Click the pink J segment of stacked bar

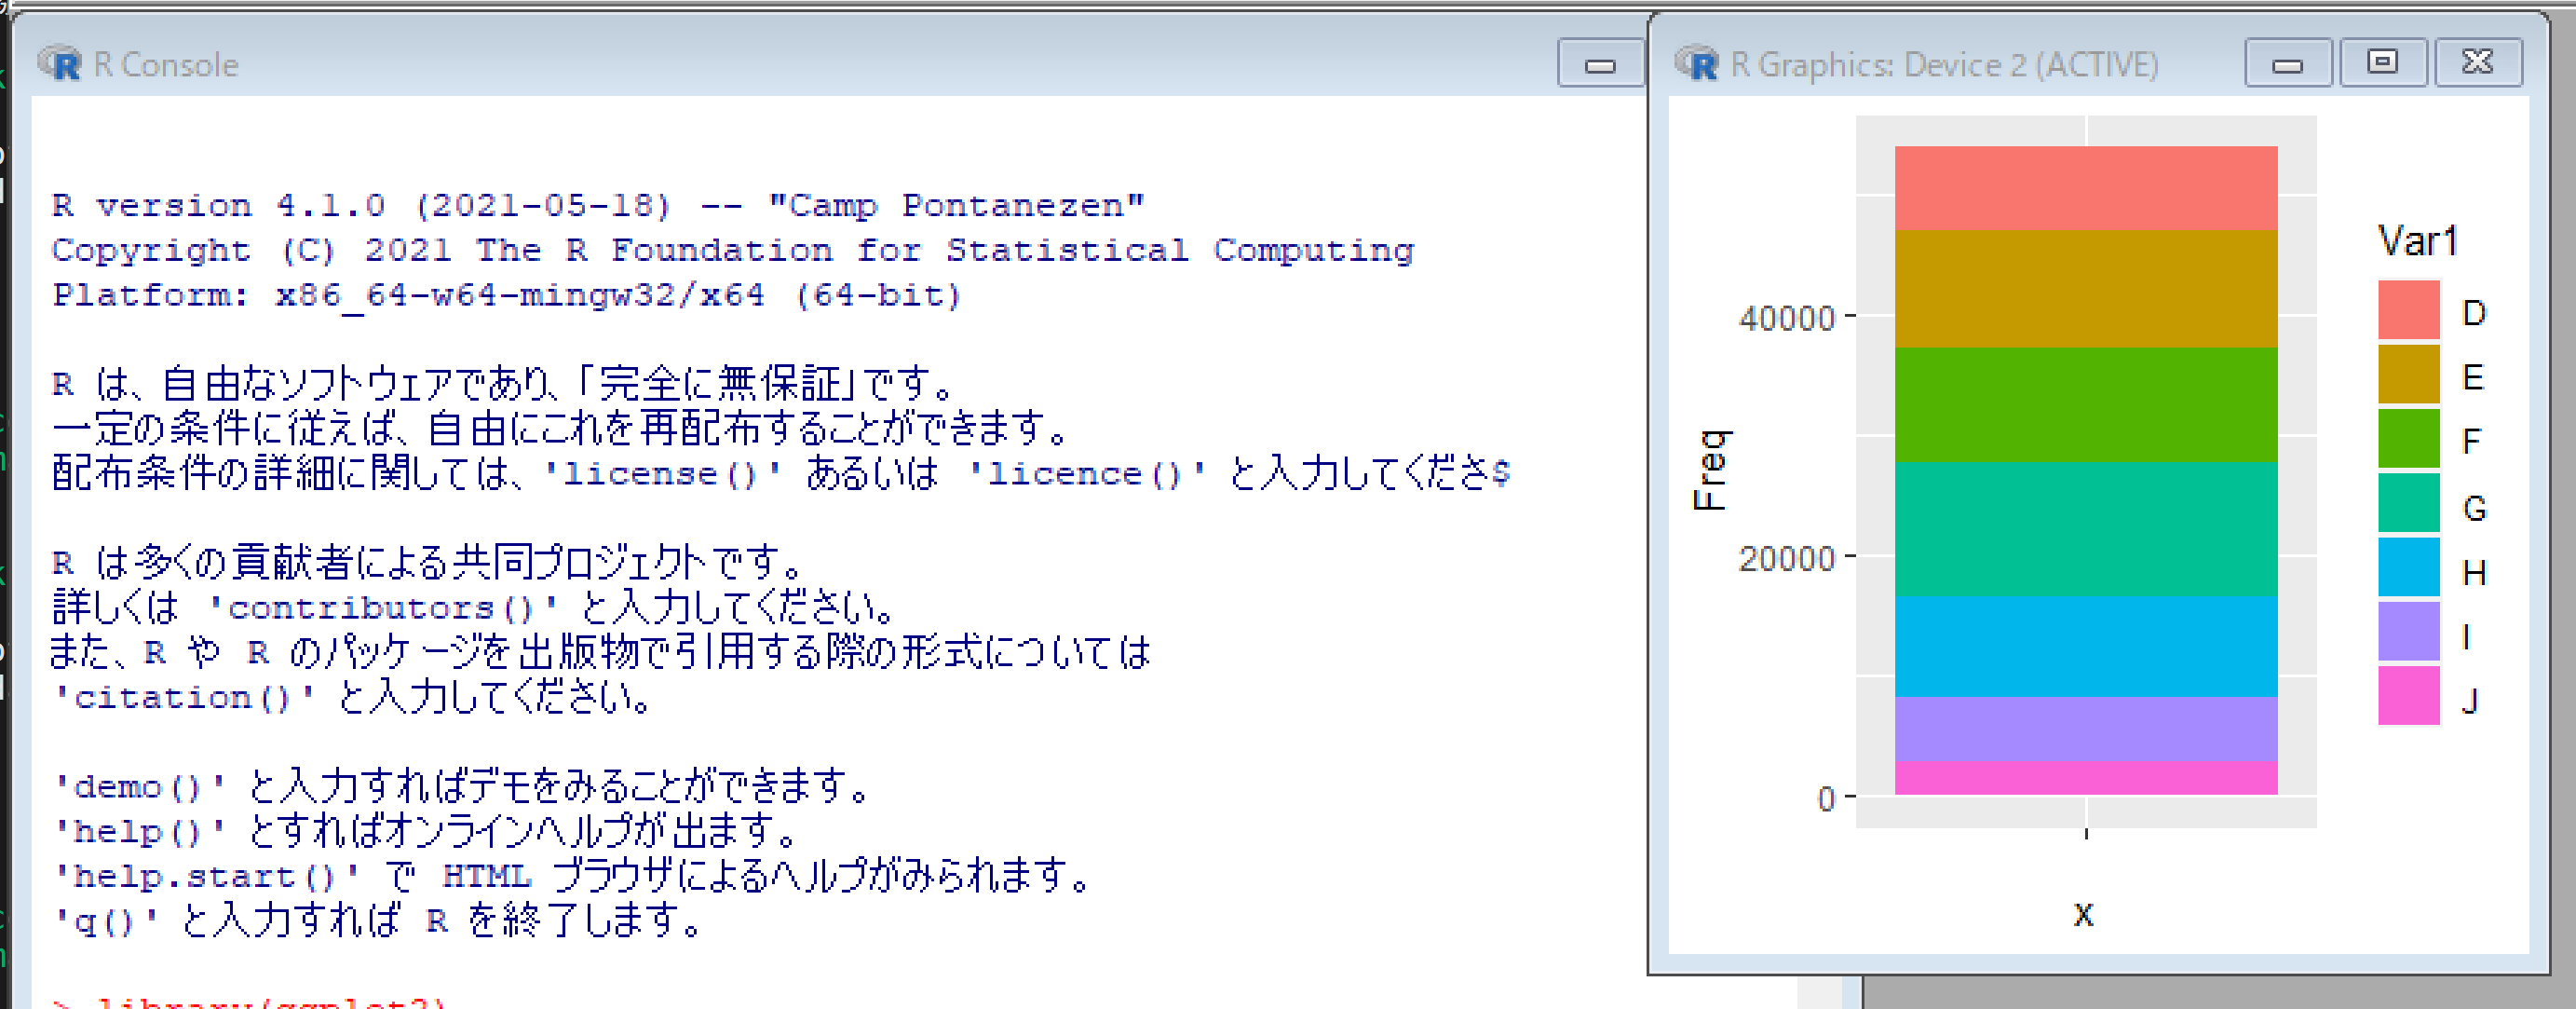click(x=2086, y=778)
